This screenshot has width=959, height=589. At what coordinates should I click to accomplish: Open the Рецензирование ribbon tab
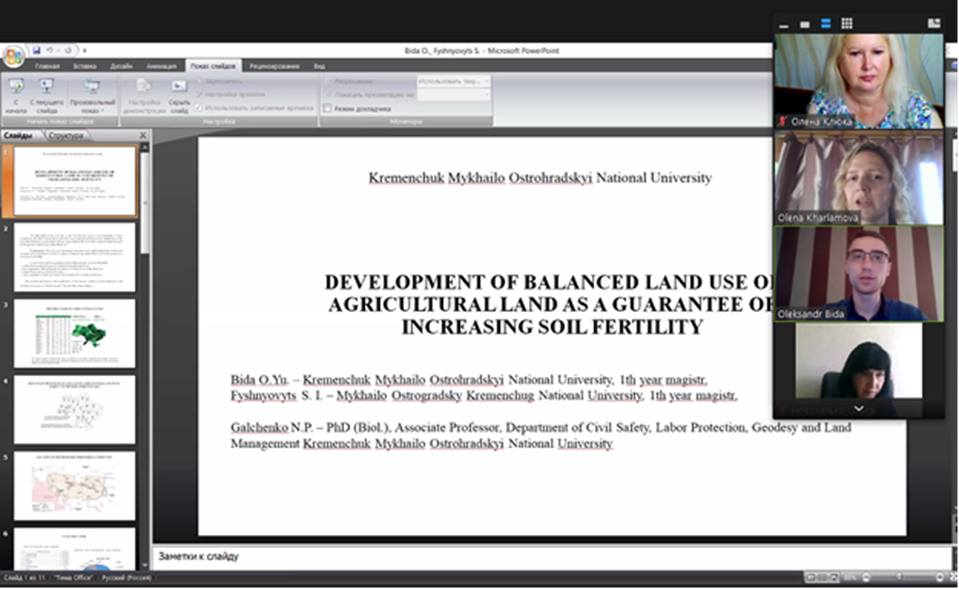(275, 65)
